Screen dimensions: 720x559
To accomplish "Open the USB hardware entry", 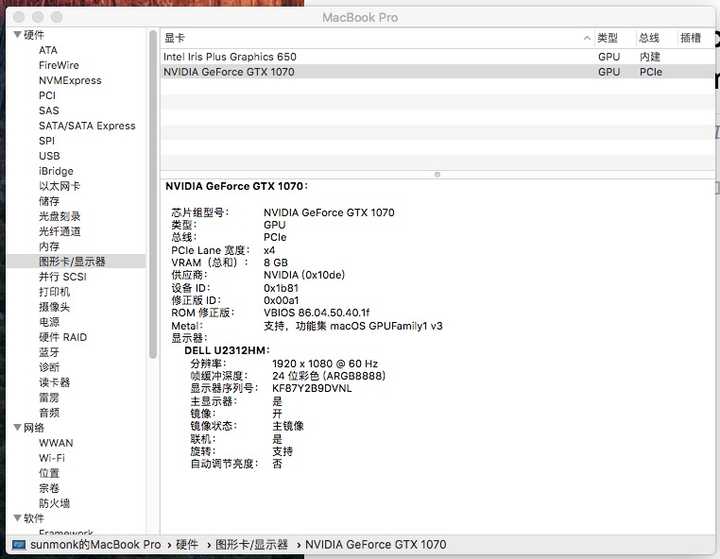I will [x=49, y=156].
